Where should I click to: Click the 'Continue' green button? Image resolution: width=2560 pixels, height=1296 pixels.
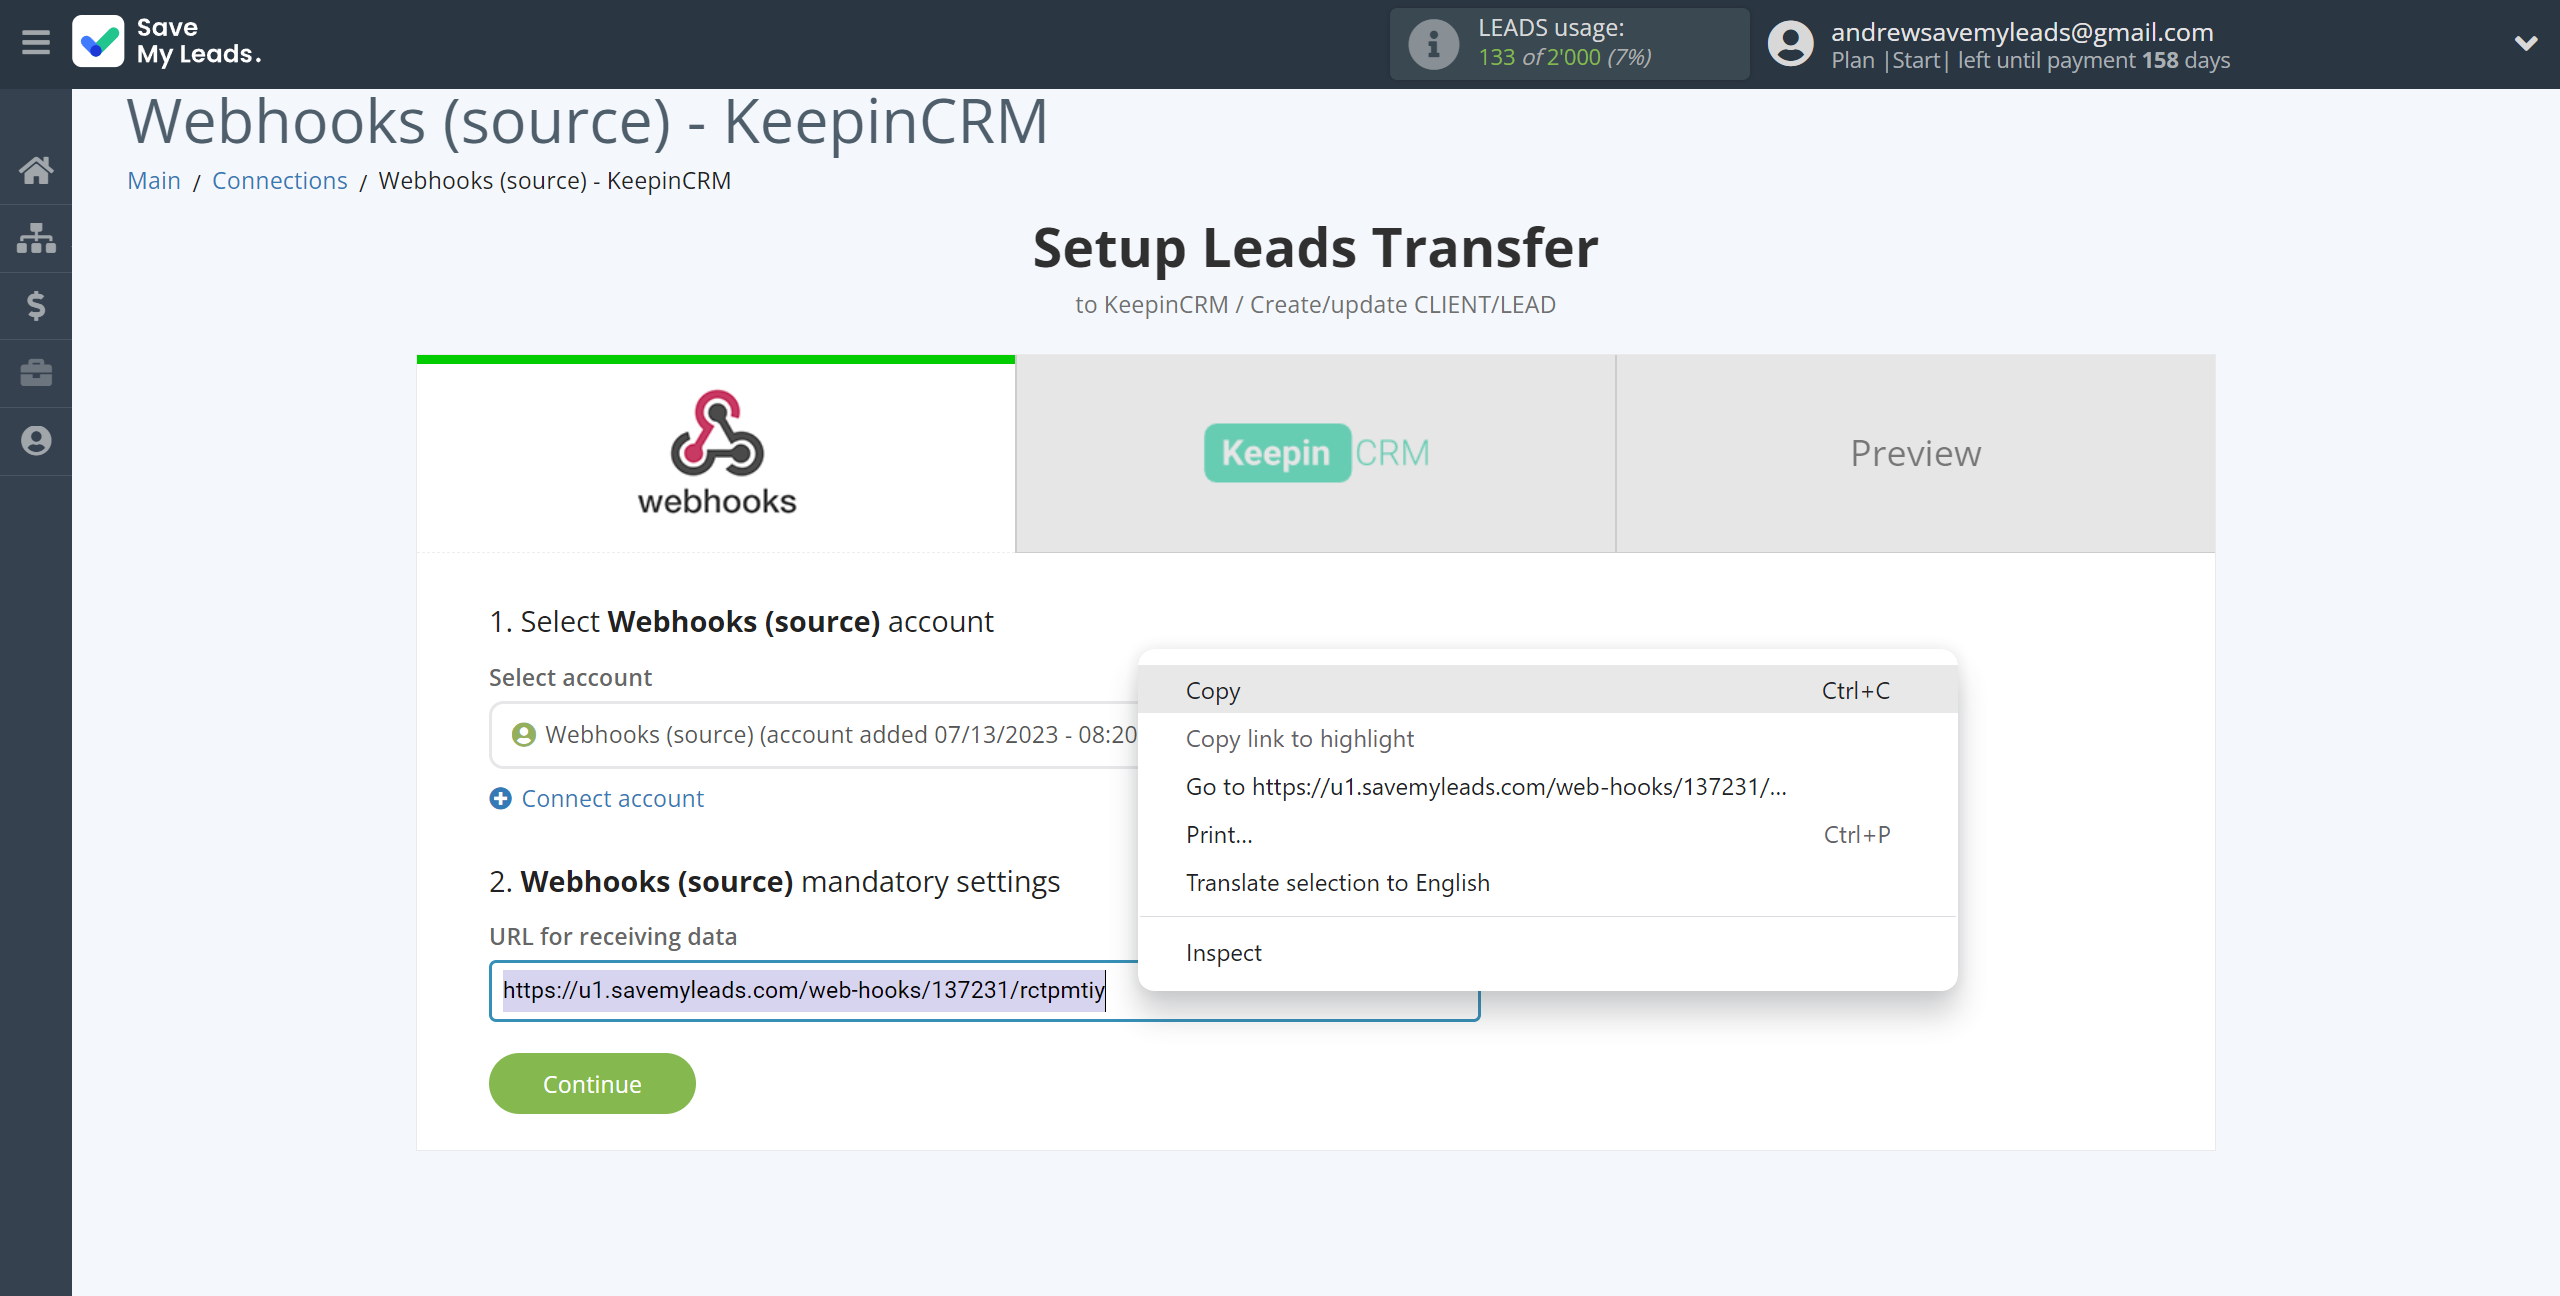[592, 1084]
